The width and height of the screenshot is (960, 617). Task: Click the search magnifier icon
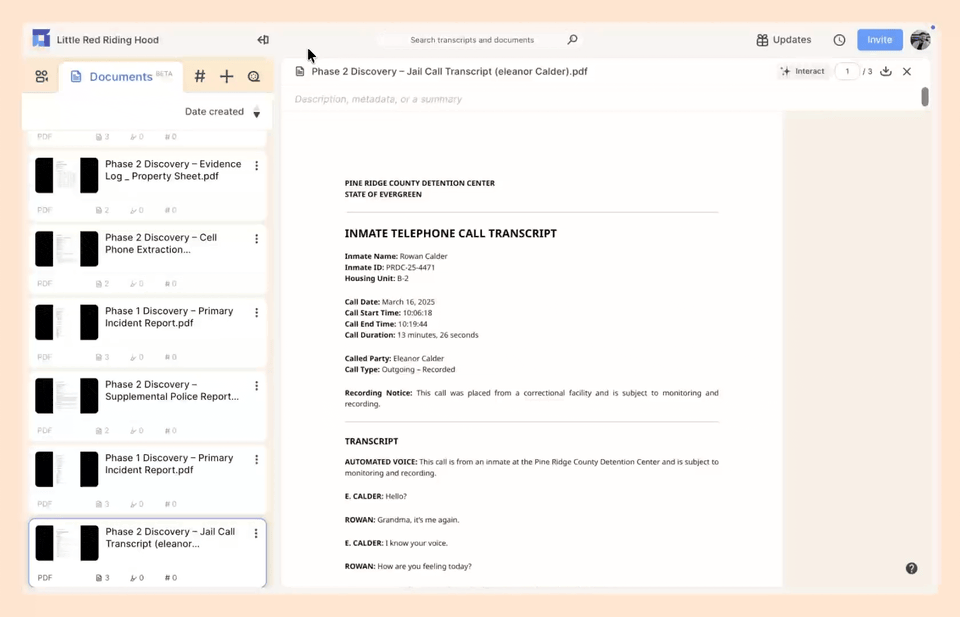pyautogui.click(x=572, y=39)
